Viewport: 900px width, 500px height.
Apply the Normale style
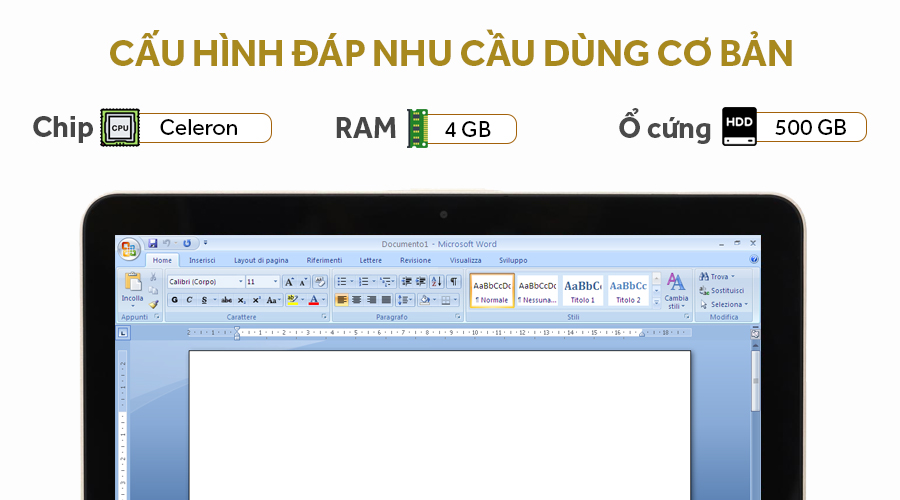tap(492, 290)
